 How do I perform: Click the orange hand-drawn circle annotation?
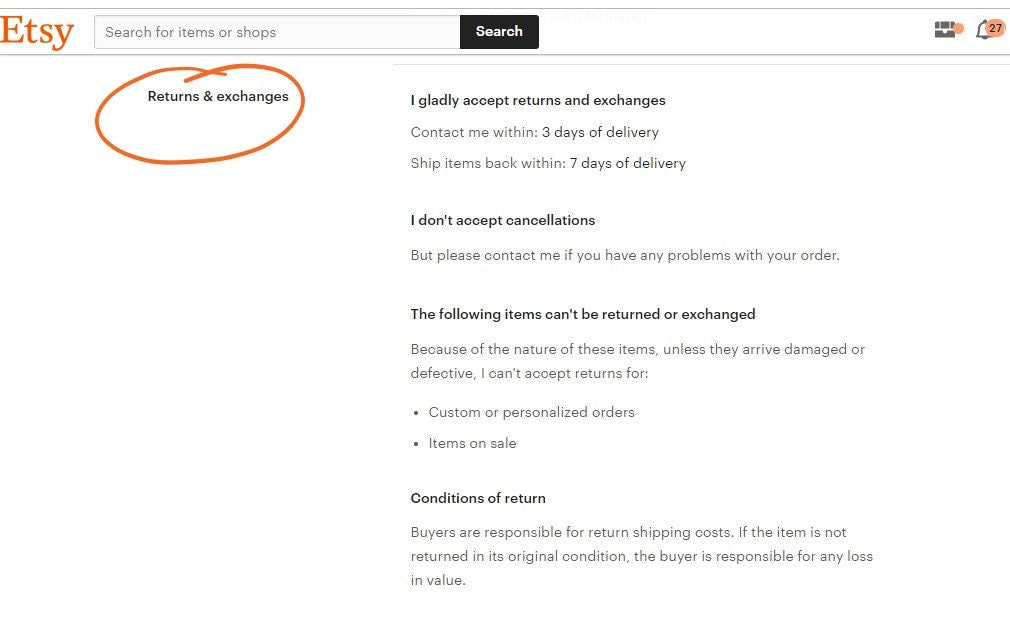click(x=200, y=114)
